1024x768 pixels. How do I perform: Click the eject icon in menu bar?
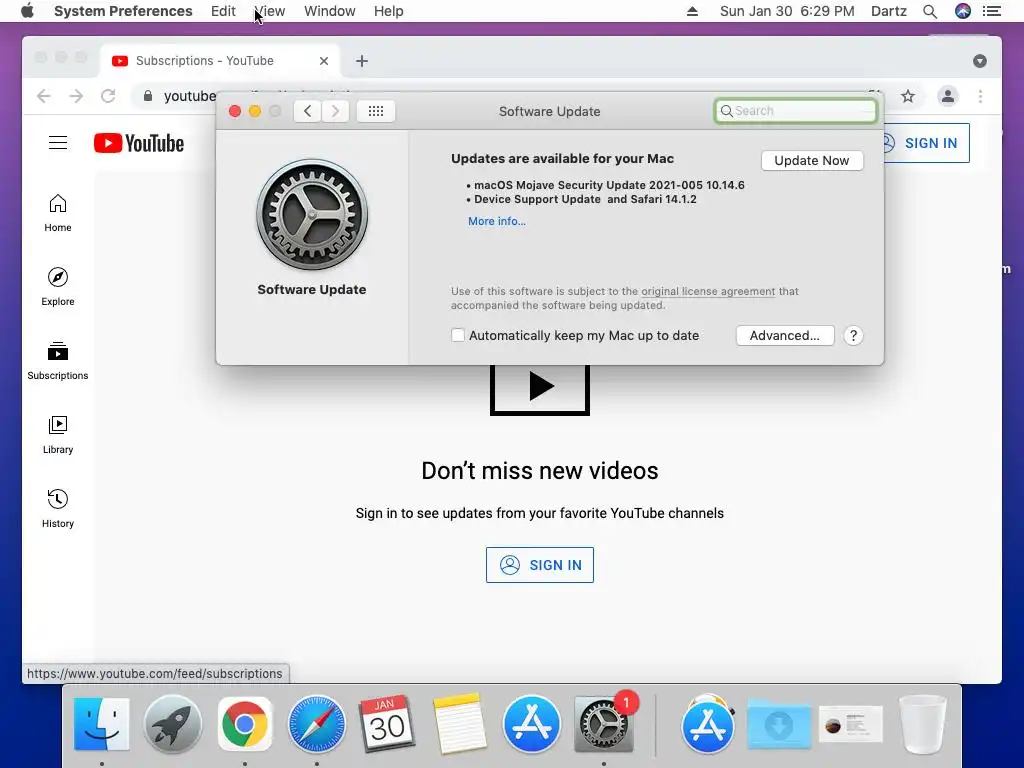tap(692, 11)
